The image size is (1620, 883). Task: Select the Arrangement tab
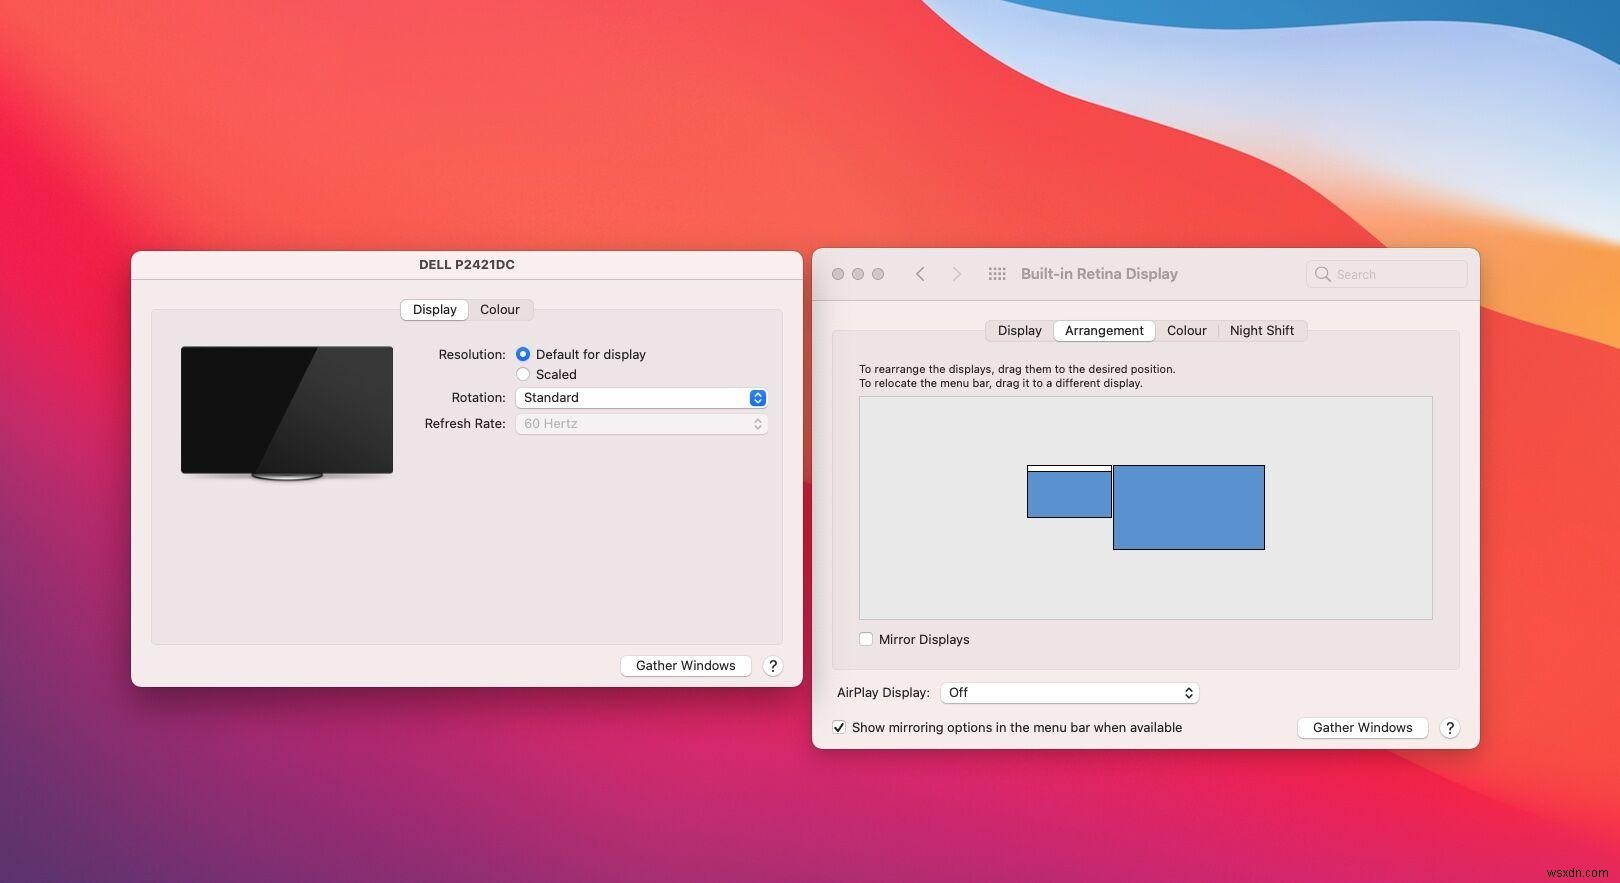tap(1104, 331)
